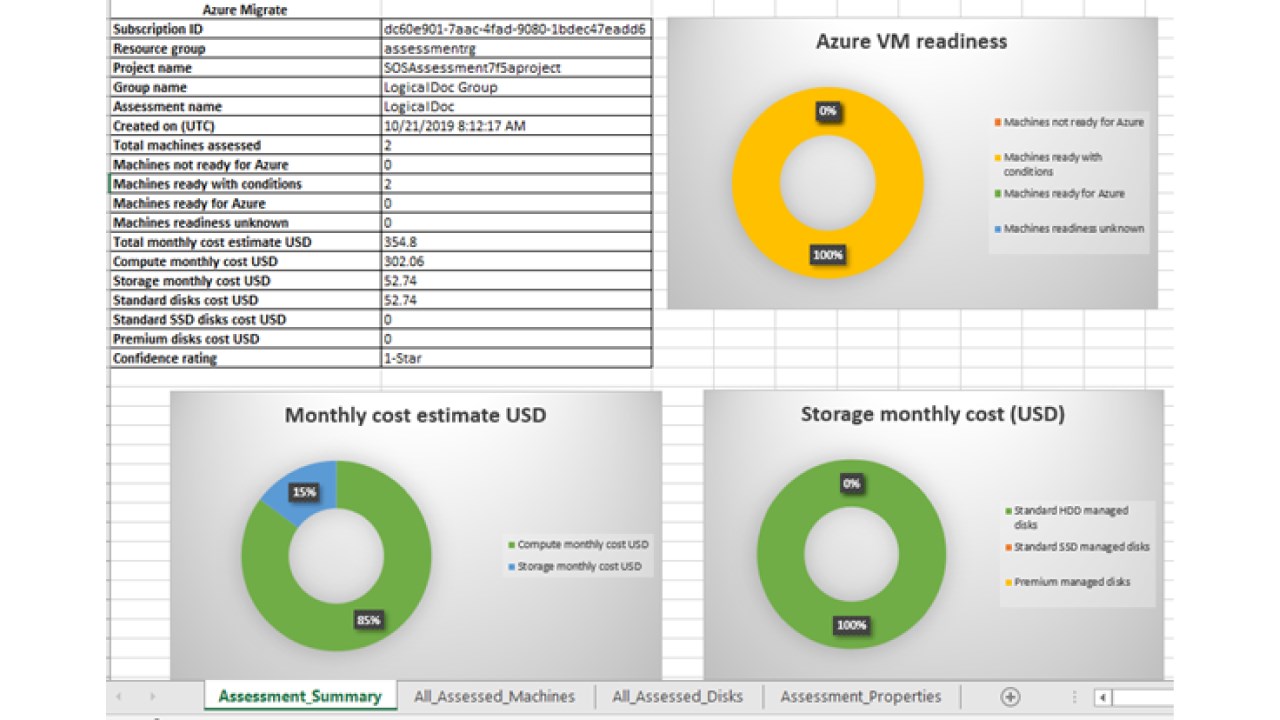Select the 'Project name' label cell

244,68
